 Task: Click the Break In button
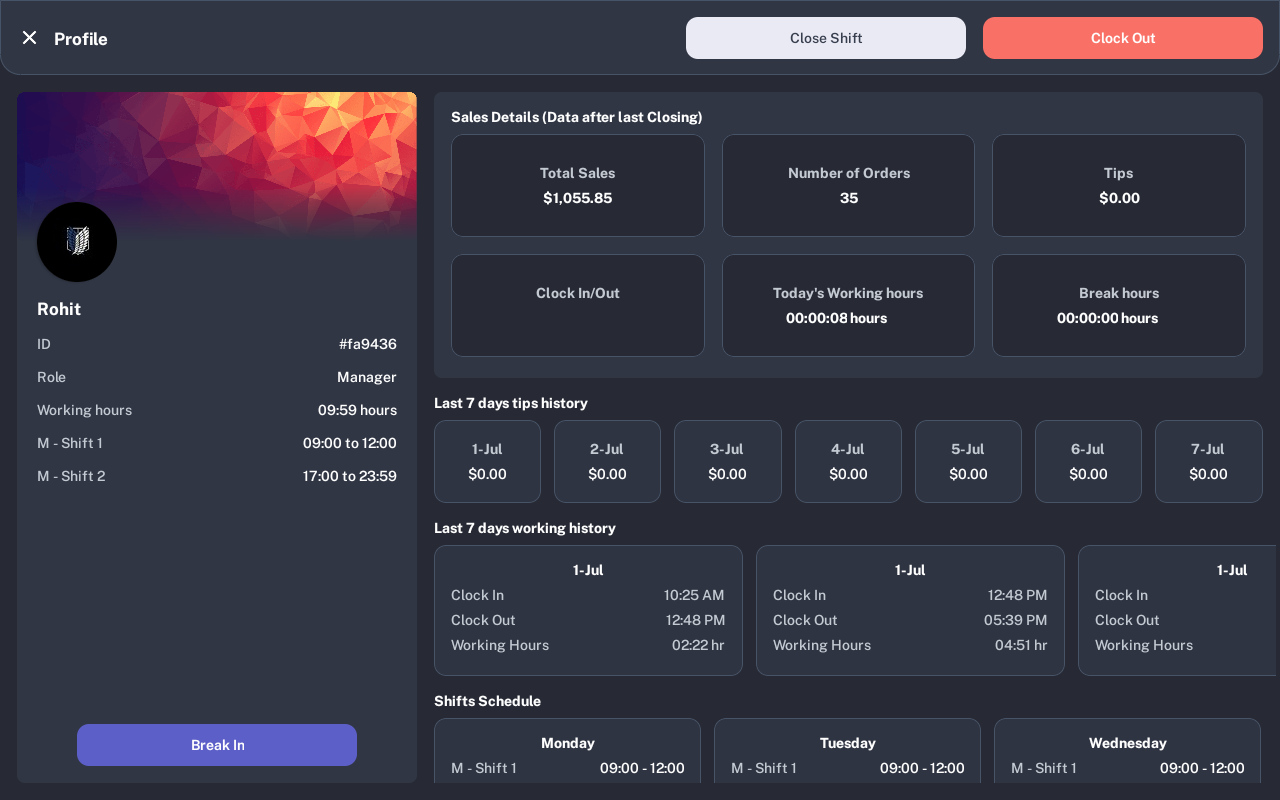[217, 745]
